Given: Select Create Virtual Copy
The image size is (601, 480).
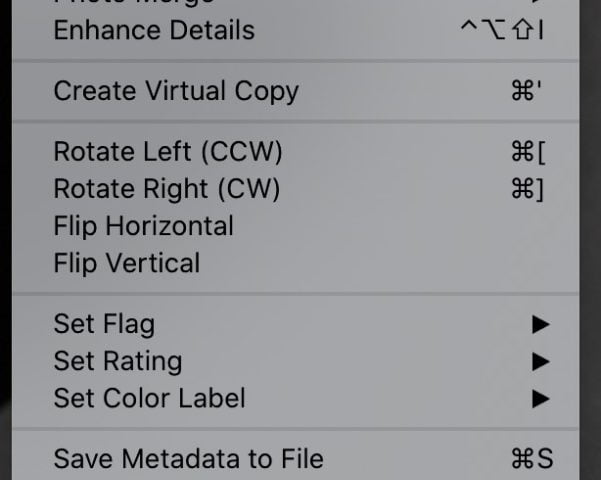Looking at the screenshot, I should 176,91.
